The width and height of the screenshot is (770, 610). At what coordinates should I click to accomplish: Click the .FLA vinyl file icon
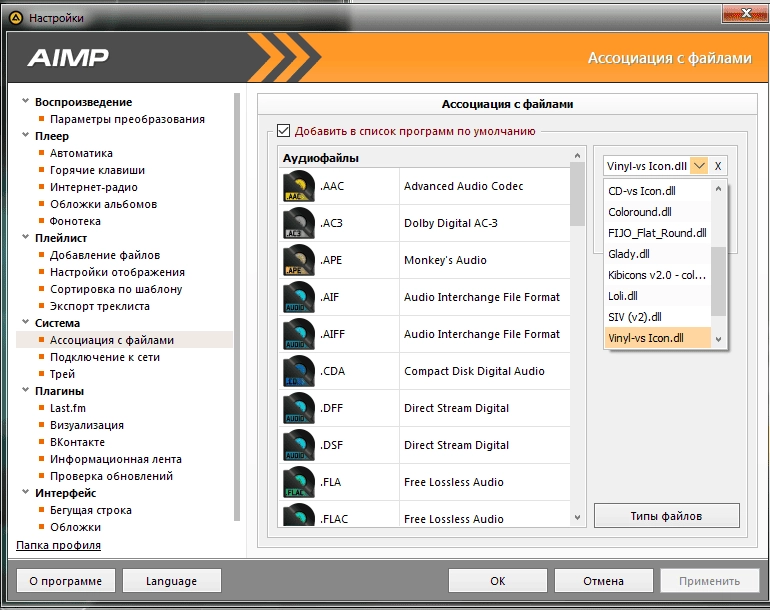299,482
